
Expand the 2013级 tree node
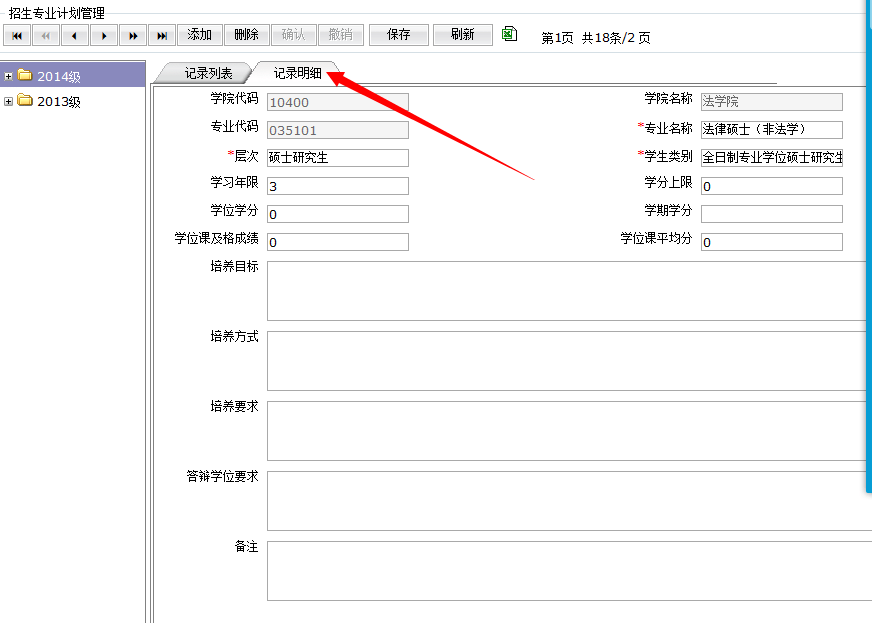pyautogui.click(x=8, y=101)
